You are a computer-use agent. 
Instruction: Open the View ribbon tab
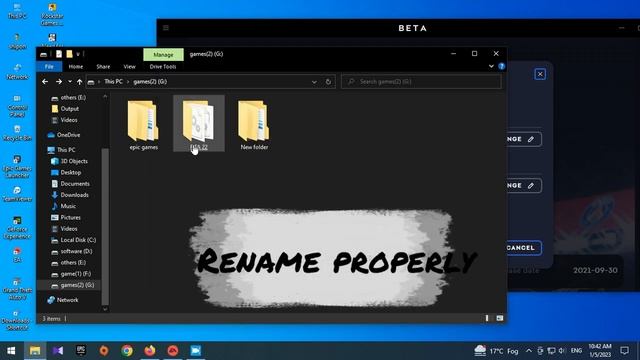pyautogui.click(x=129, y=67)
